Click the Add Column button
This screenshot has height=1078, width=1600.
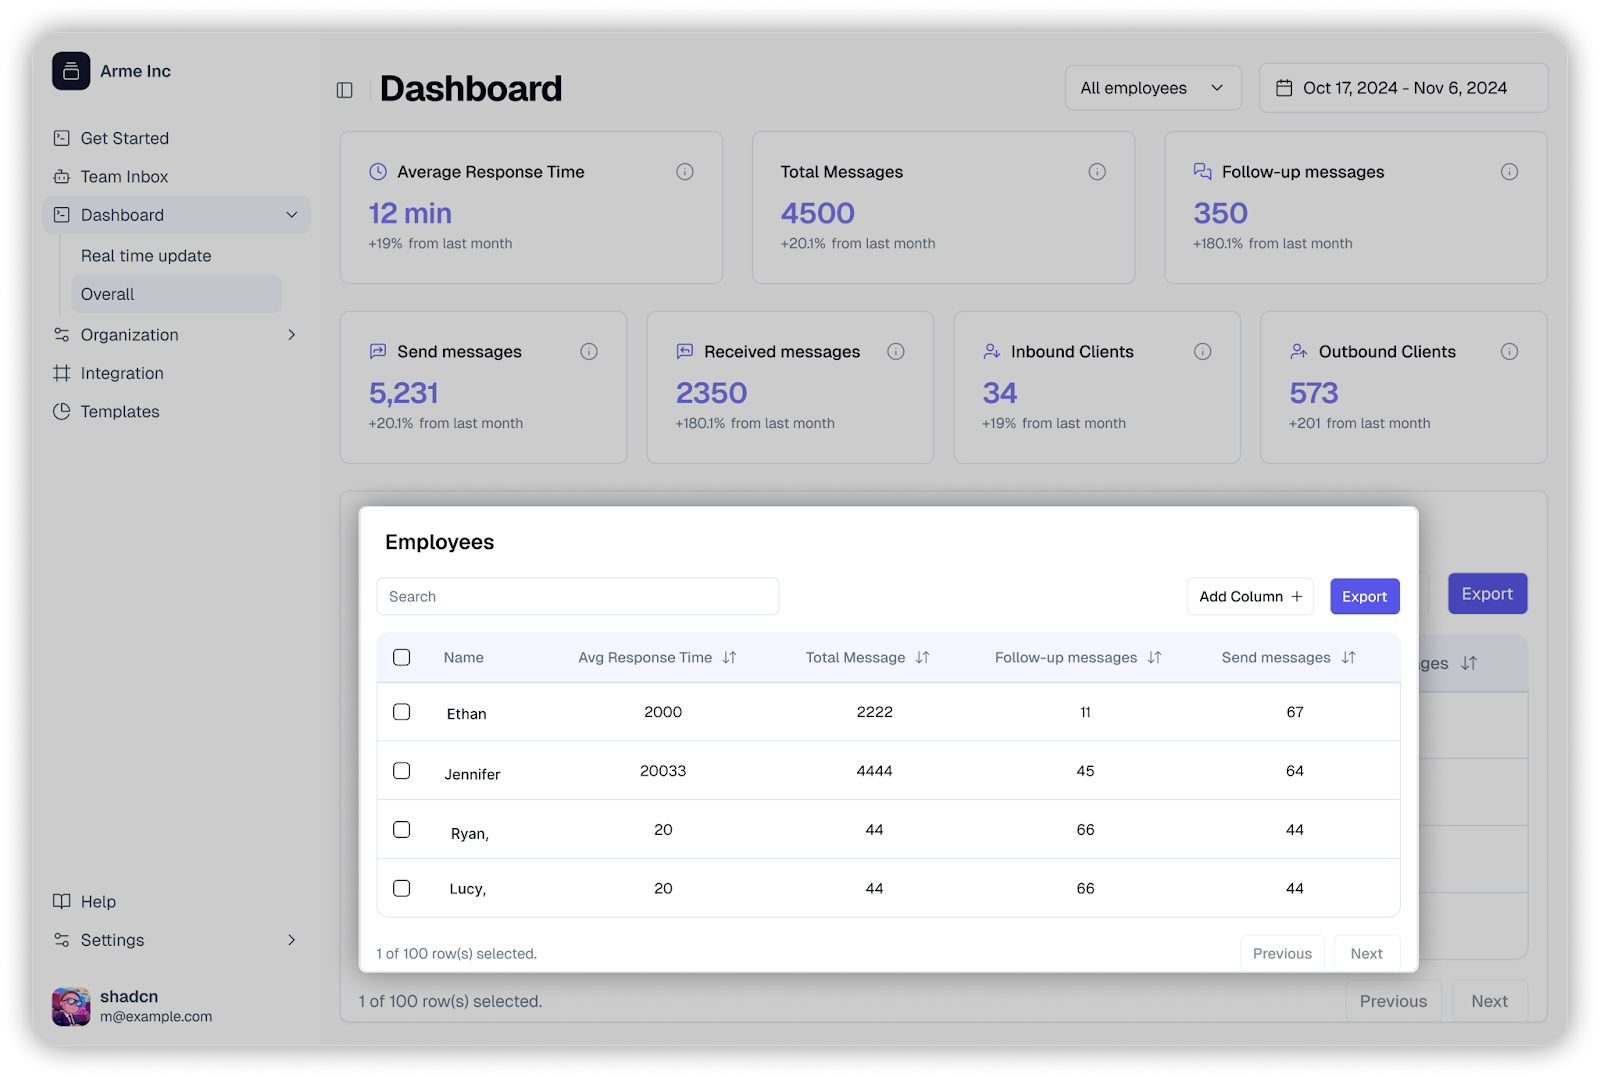(x=1249, y=596)
